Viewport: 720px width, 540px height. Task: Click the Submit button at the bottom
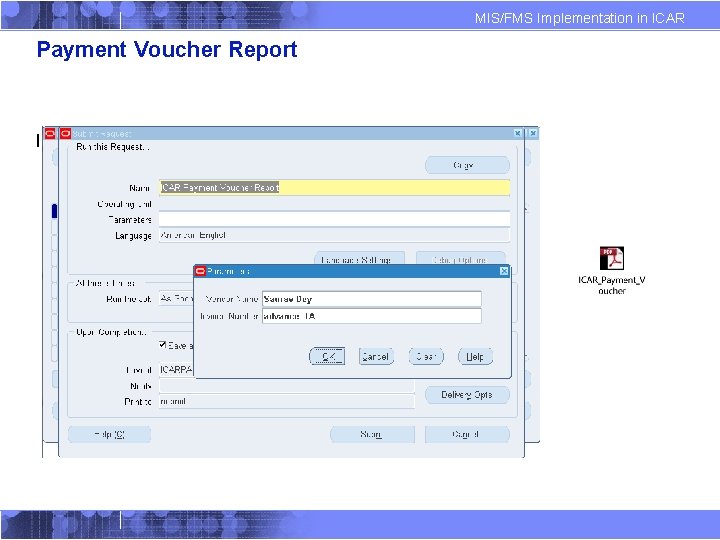pos(372,434)
